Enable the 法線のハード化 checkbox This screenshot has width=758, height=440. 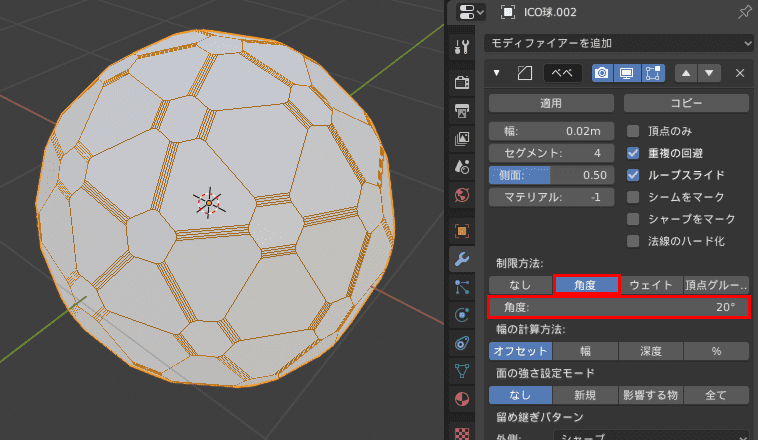pyautogui.click(x=633, y=241)
